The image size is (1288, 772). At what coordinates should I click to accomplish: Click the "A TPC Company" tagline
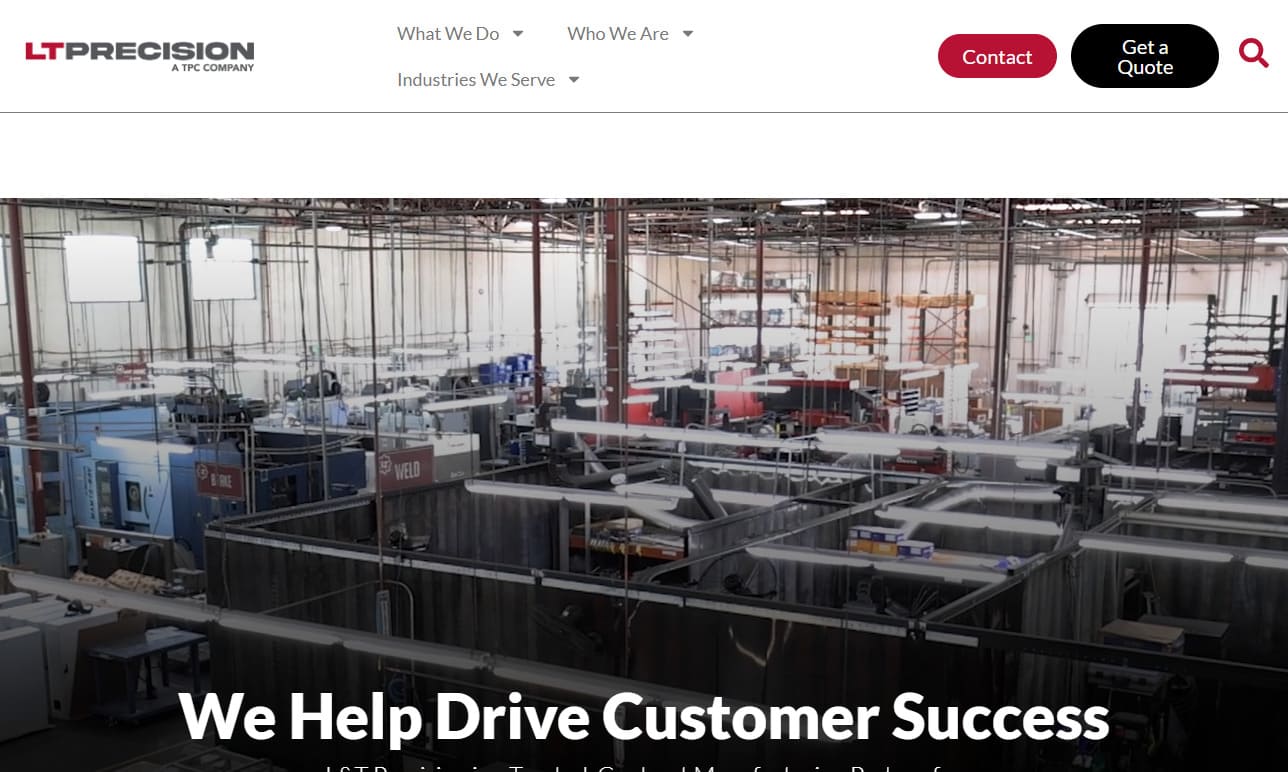pyautogui.click(x=213, y=68)
